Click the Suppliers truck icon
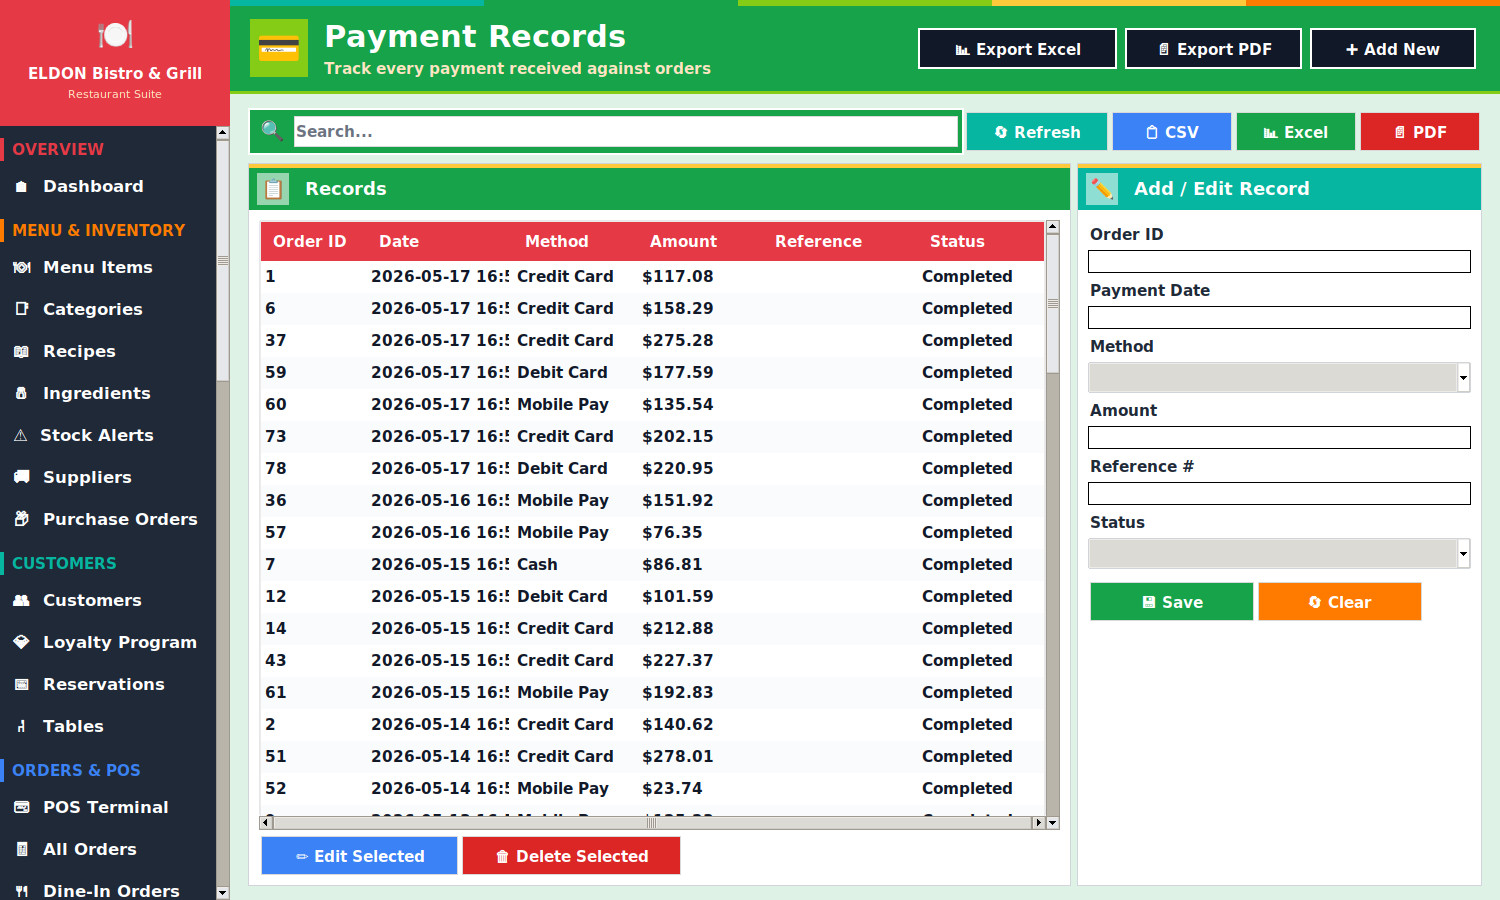This screenshot has width=1500, height=900. [x=21, y=477]
